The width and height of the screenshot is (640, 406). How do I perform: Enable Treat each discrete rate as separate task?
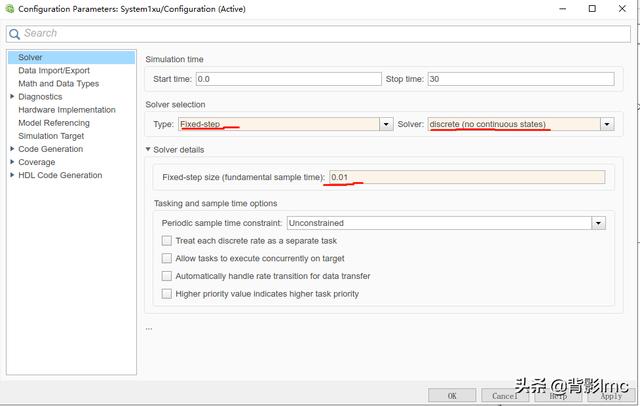167,241
